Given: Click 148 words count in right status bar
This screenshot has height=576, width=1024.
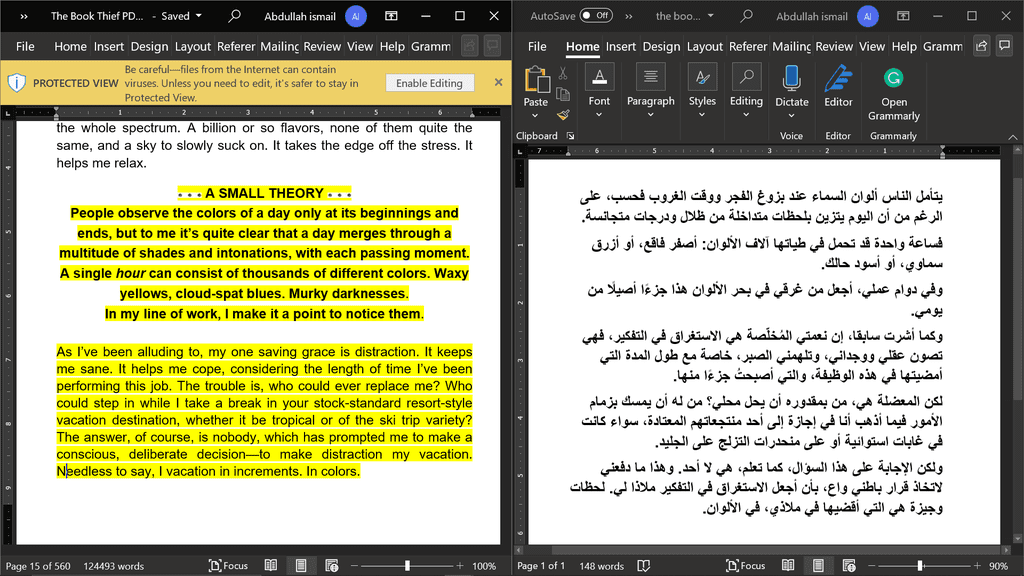Looking at the screenshot, I should [601, 566].
